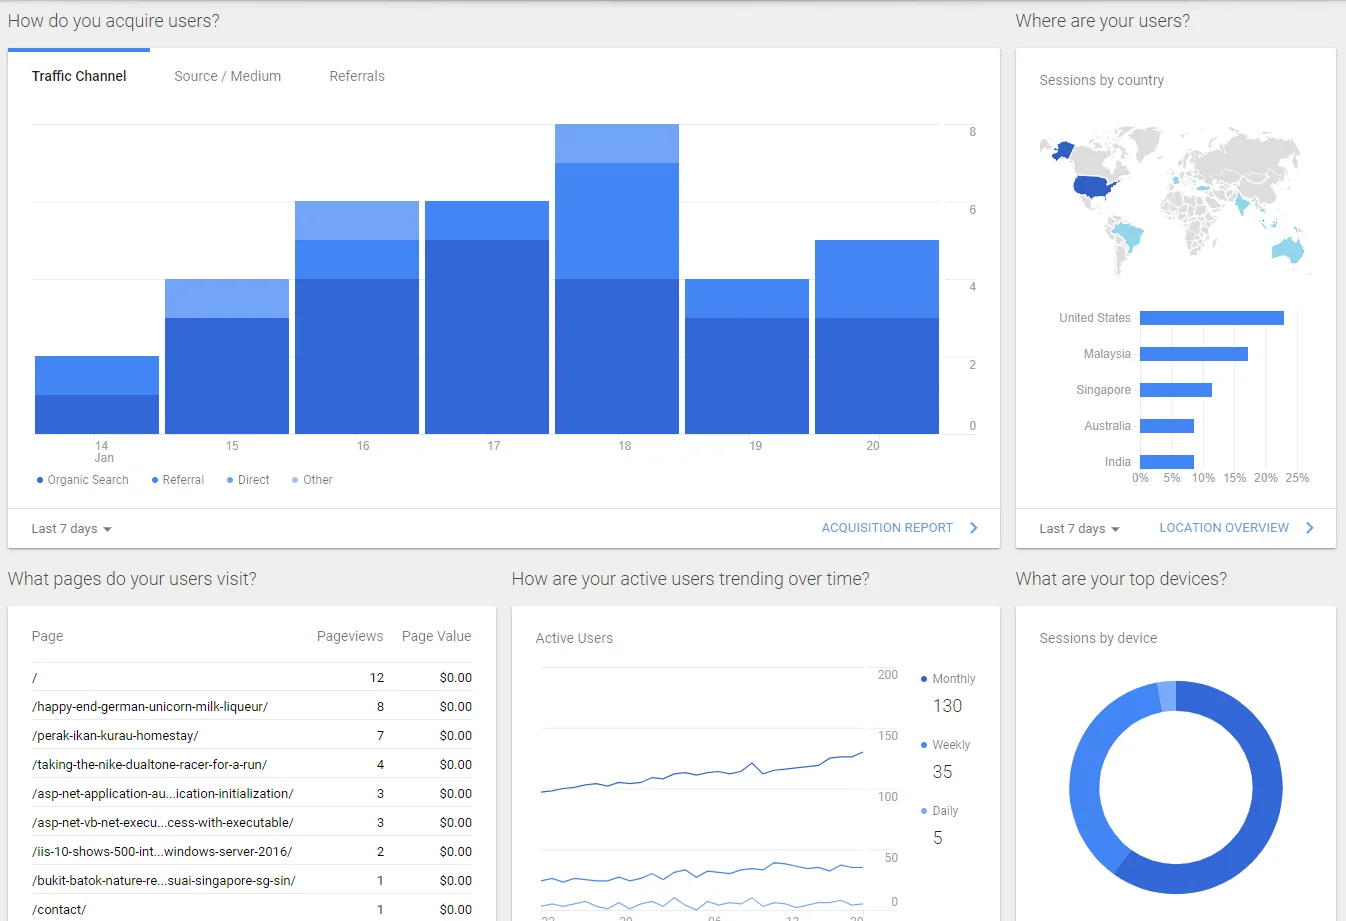Select the United States on the world map
Image resolution: width=1346 pixels, height=921 pixels.
click(1093, 187)
